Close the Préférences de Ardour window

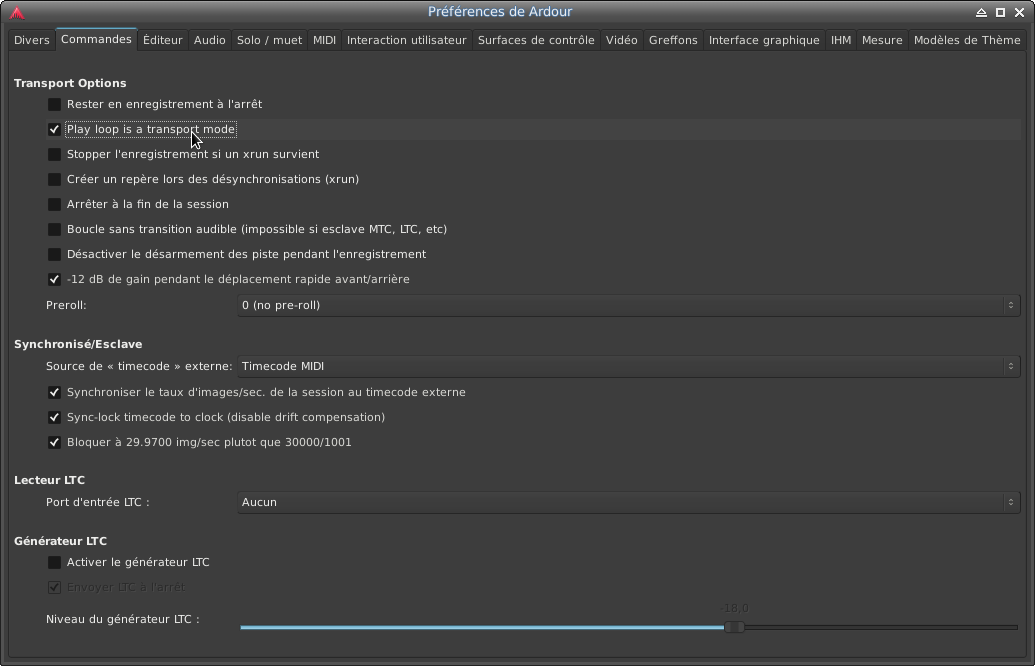pos(1019,13)
